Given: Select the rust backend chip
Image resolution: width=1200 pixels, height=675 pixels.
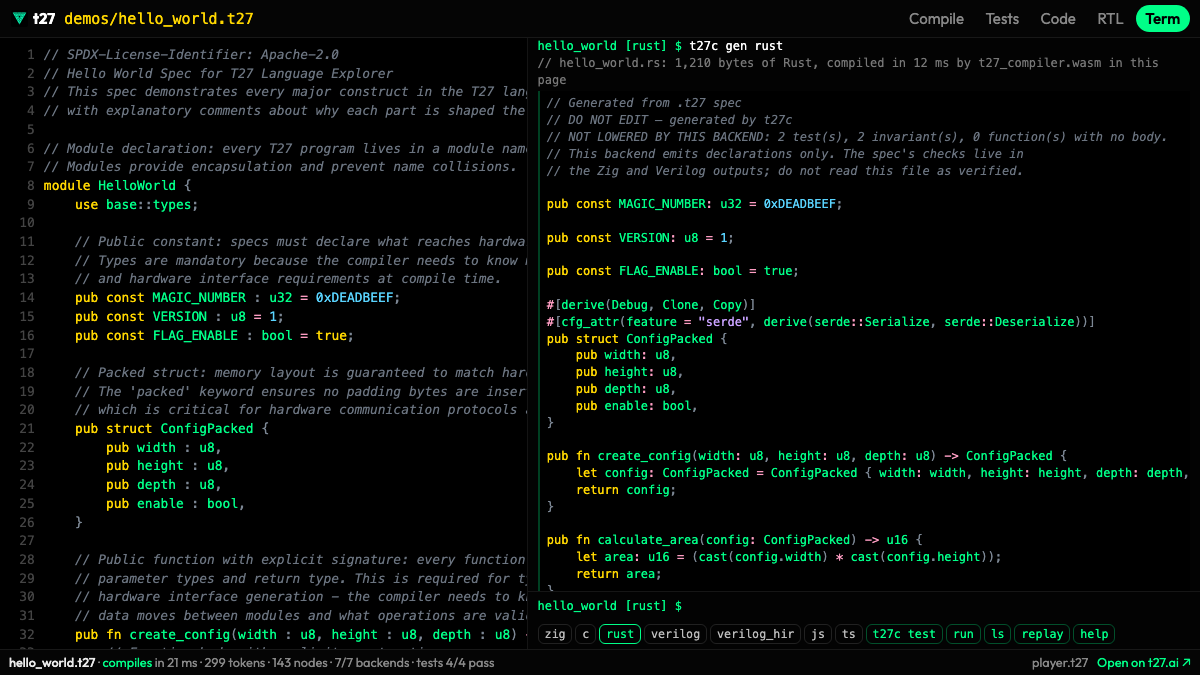Looking at the screenshot, I should point(620,634).
